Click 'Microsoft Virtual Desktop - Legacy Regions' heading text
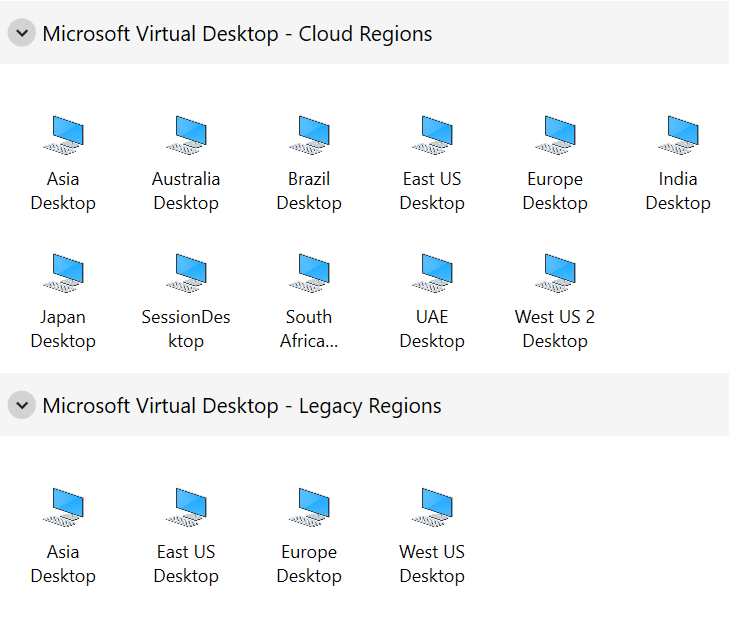This screenshot has width=729, height=623. (x=242, y=406)
